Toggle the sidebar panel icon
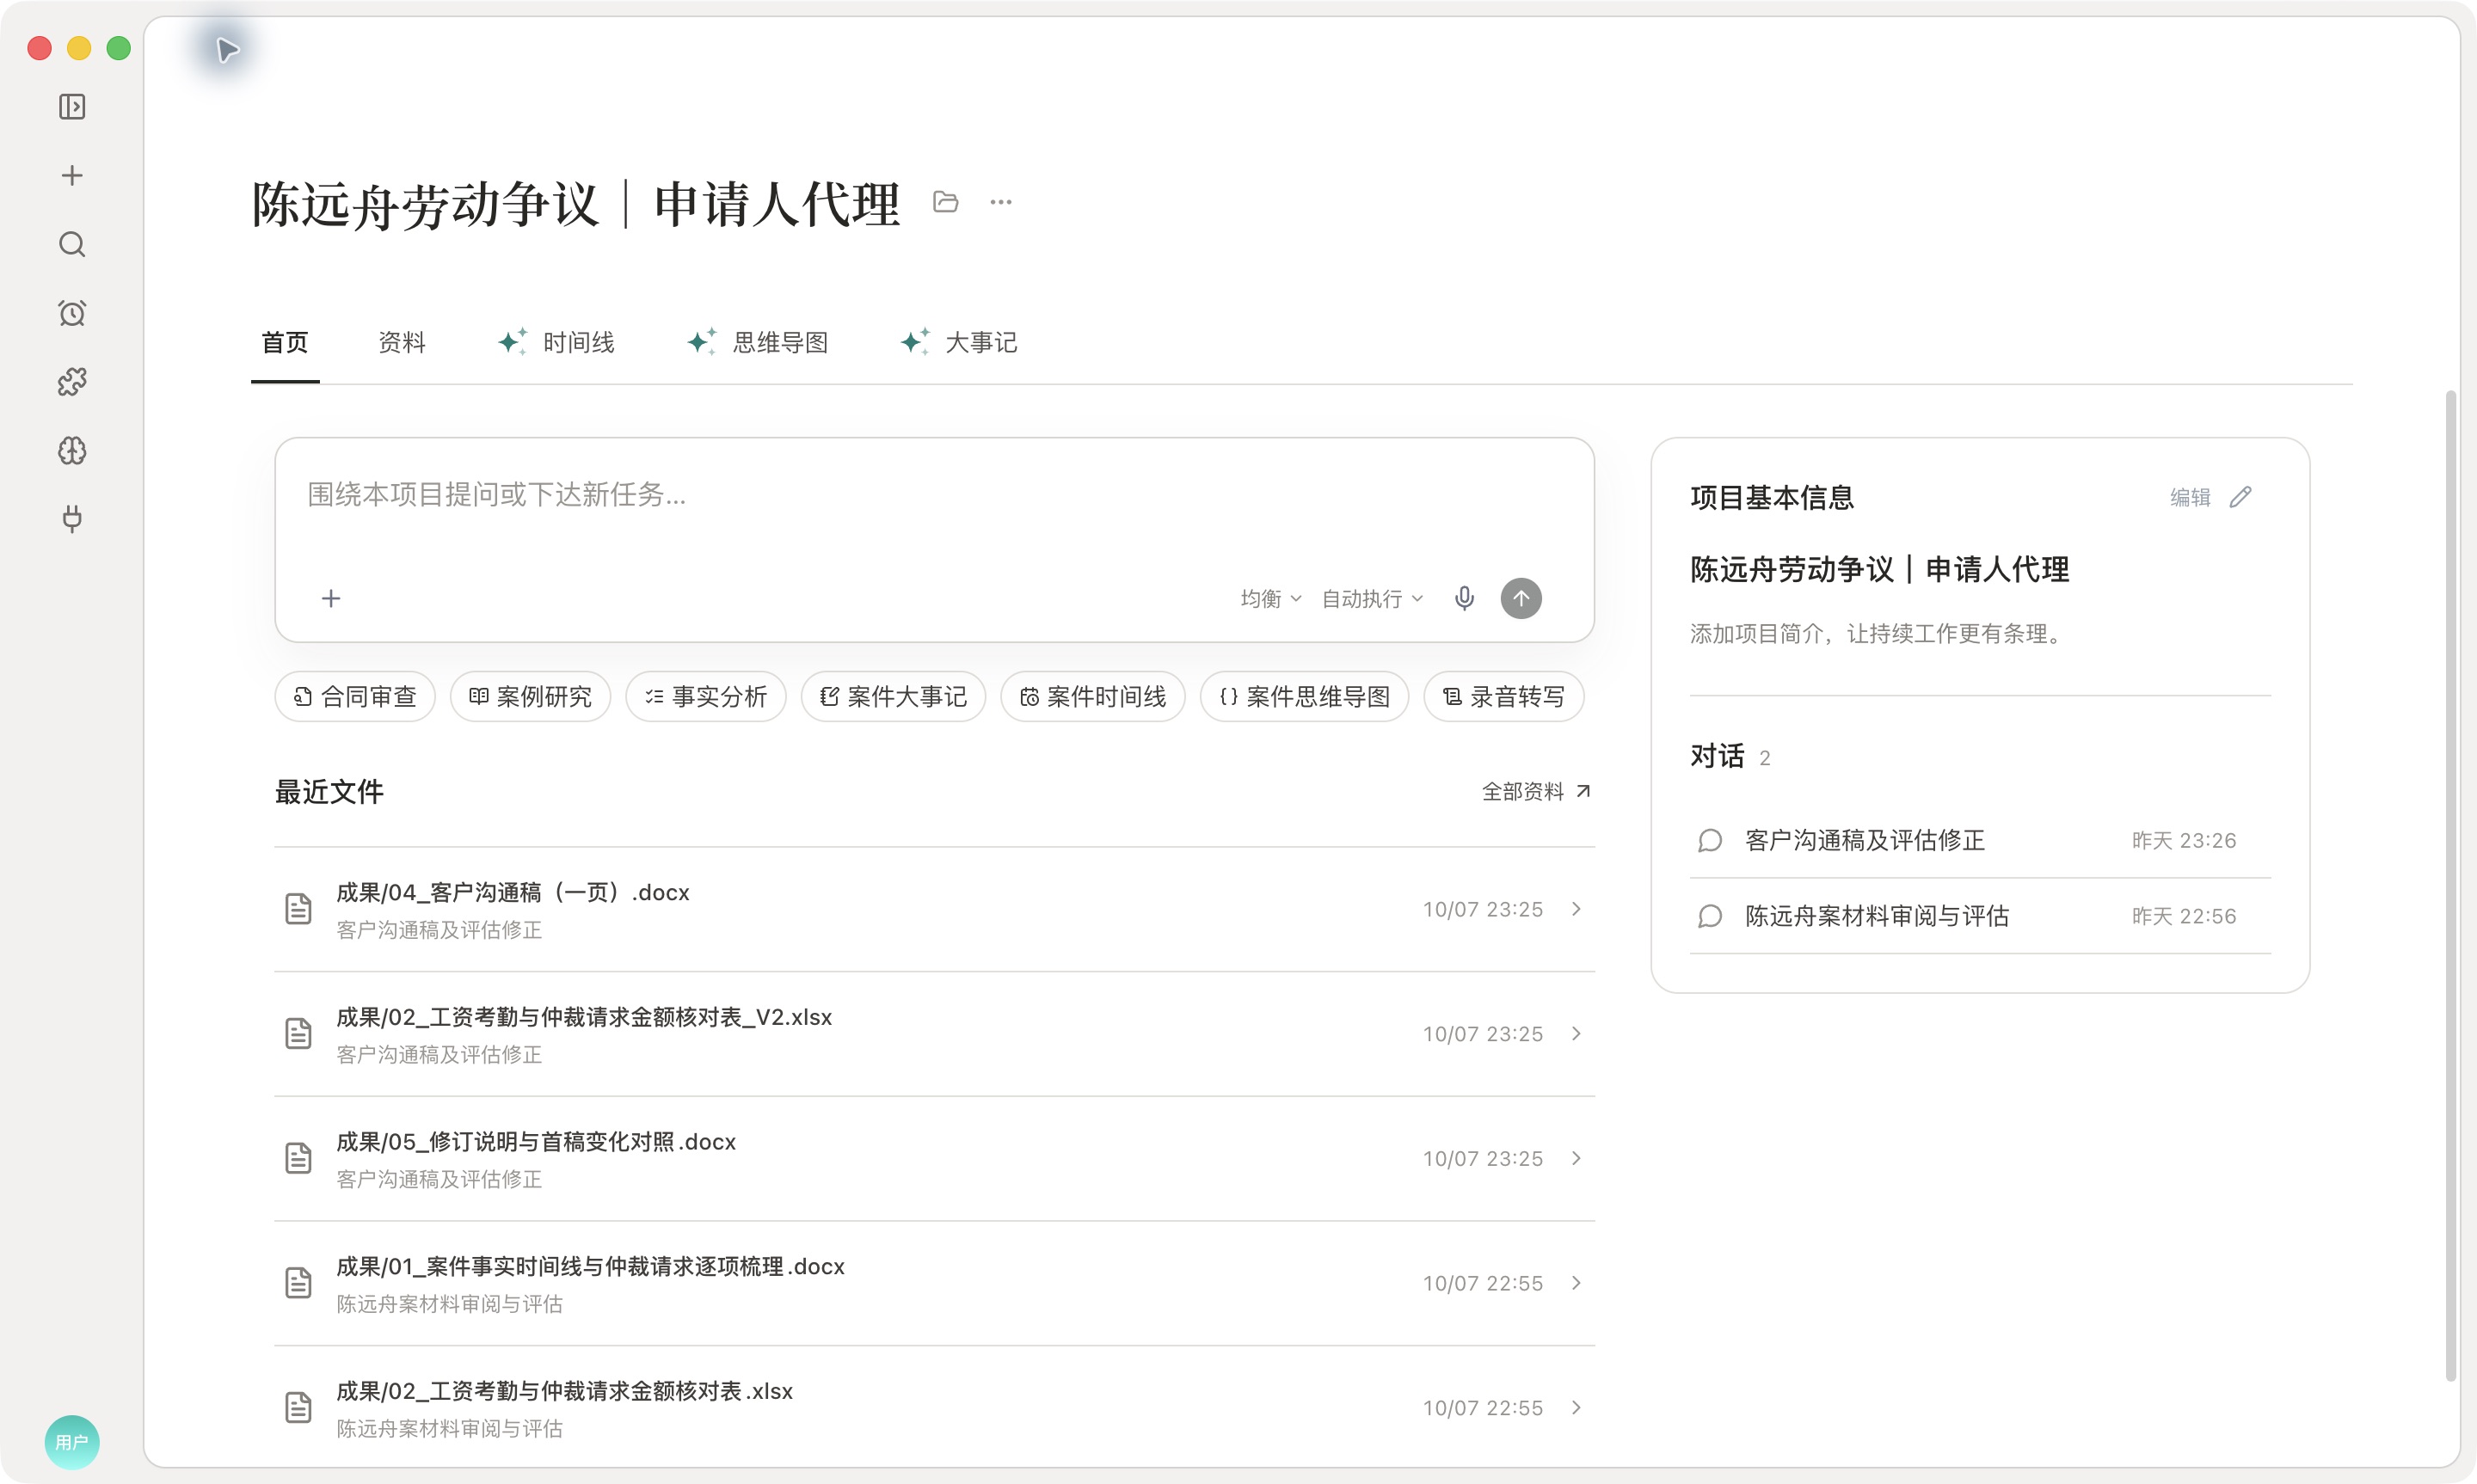 point(72,107)
